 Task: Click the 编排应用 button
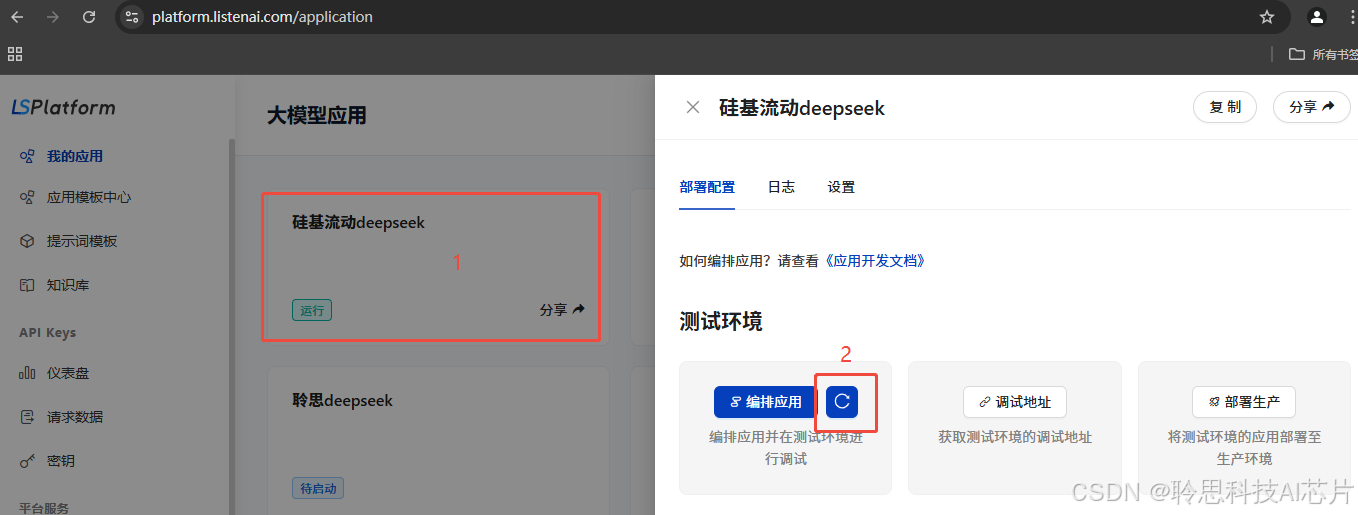click(x=765, y=402)
